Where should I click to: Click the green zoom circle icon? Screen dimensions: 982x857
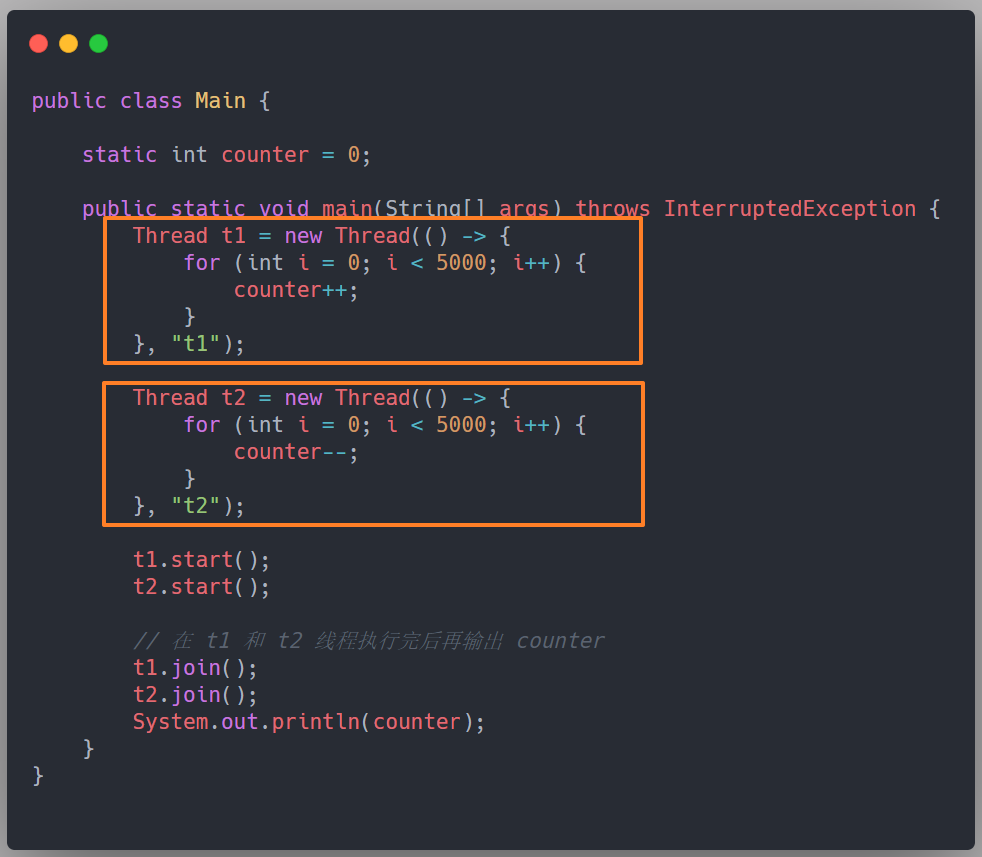tap(98, 43)
